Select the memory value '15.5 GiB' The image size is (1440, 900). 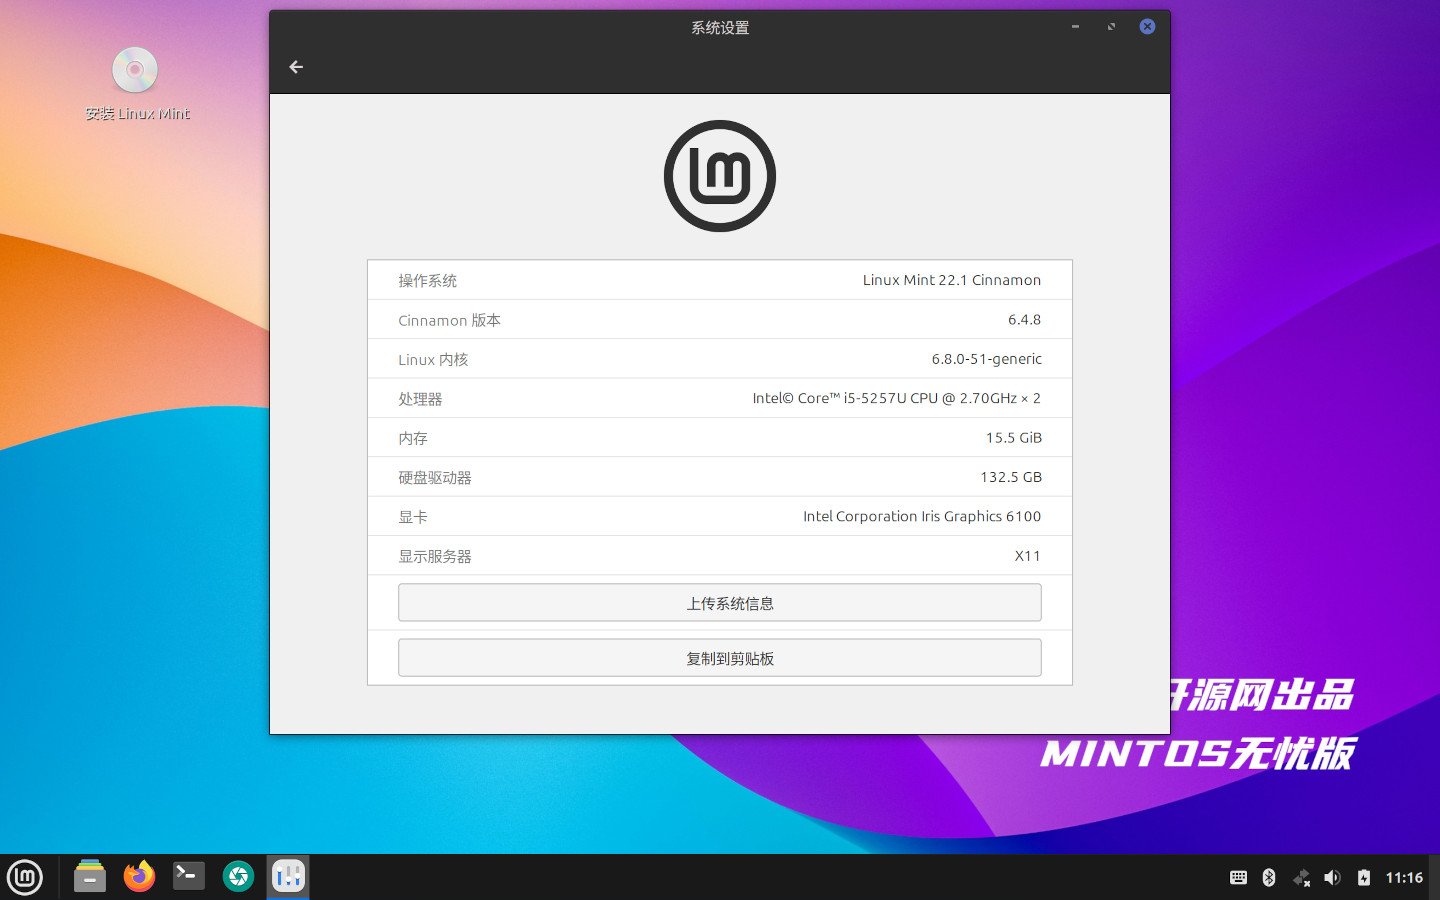point(1014,438)
